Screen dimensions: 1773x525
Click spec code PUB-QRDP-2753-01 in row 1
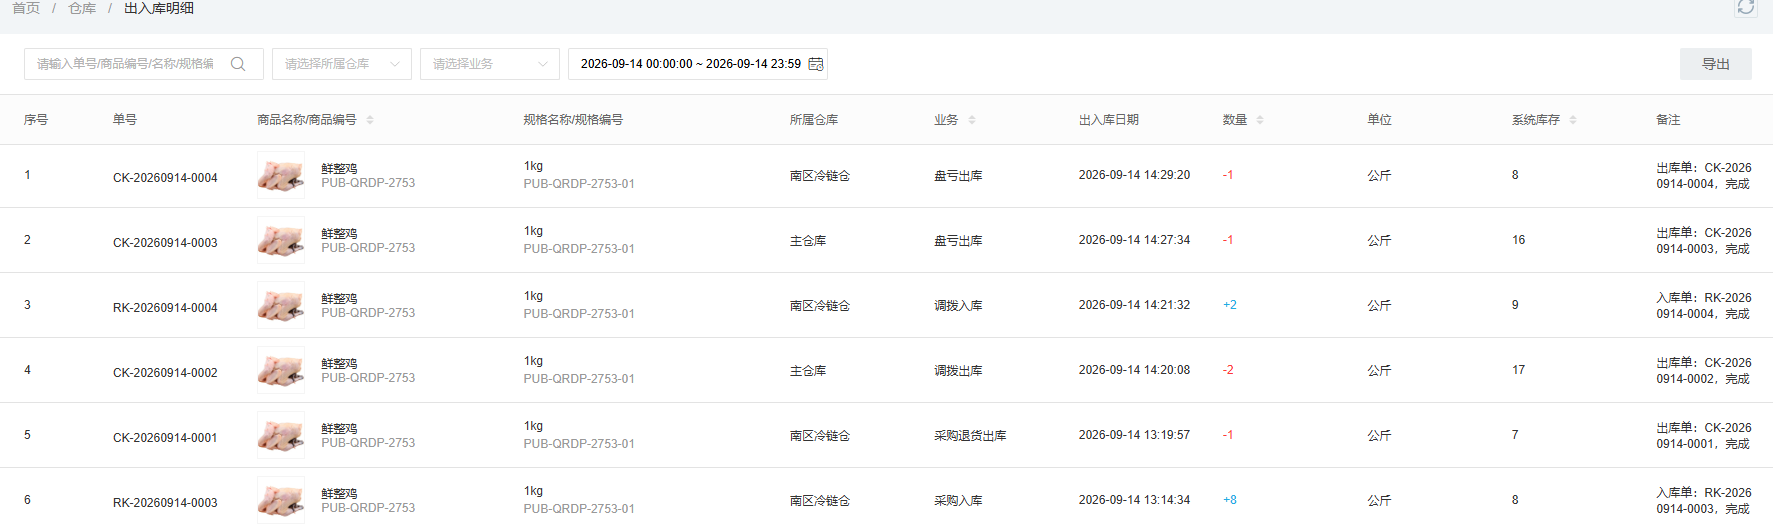[x=579, y=184]
